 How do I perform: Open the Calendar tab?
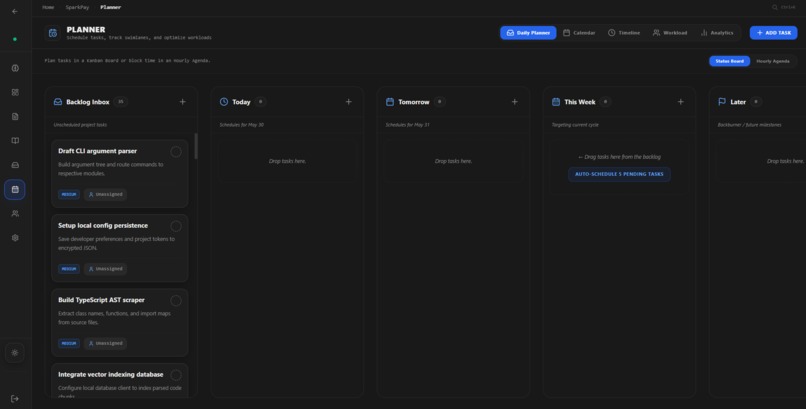[579, 33]
